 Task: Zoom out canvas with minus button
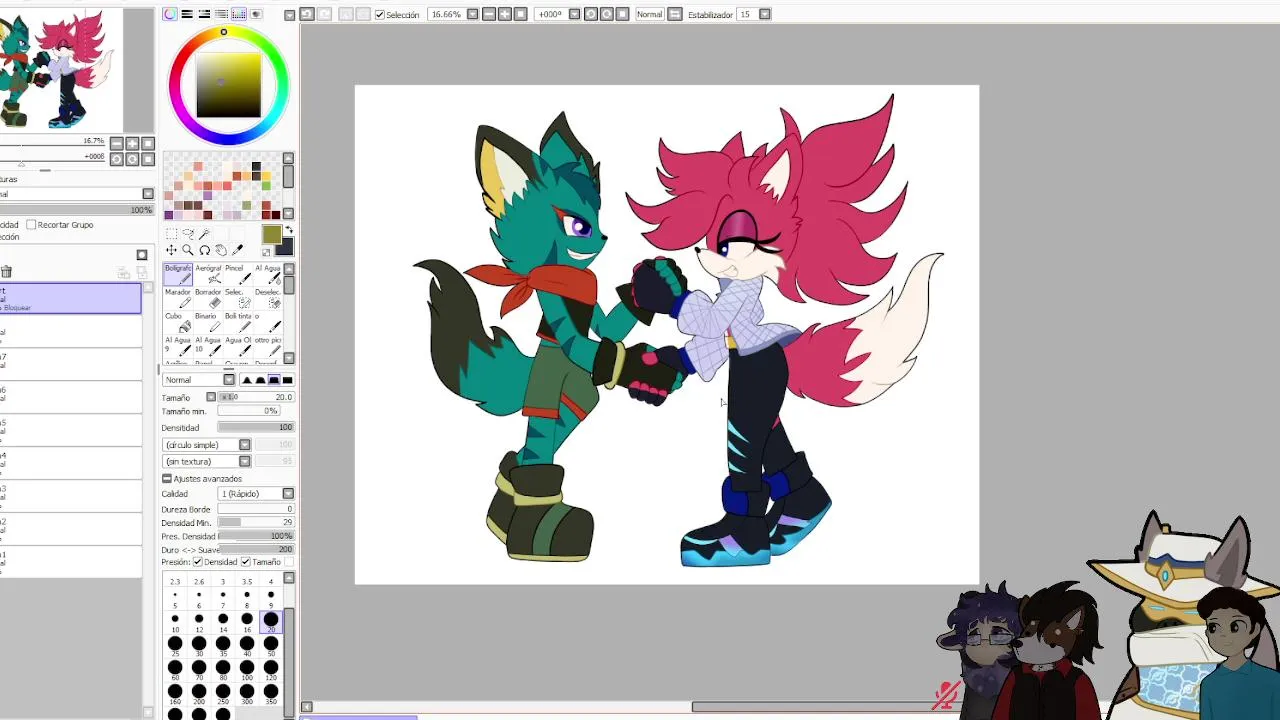[x=488, y=14]
